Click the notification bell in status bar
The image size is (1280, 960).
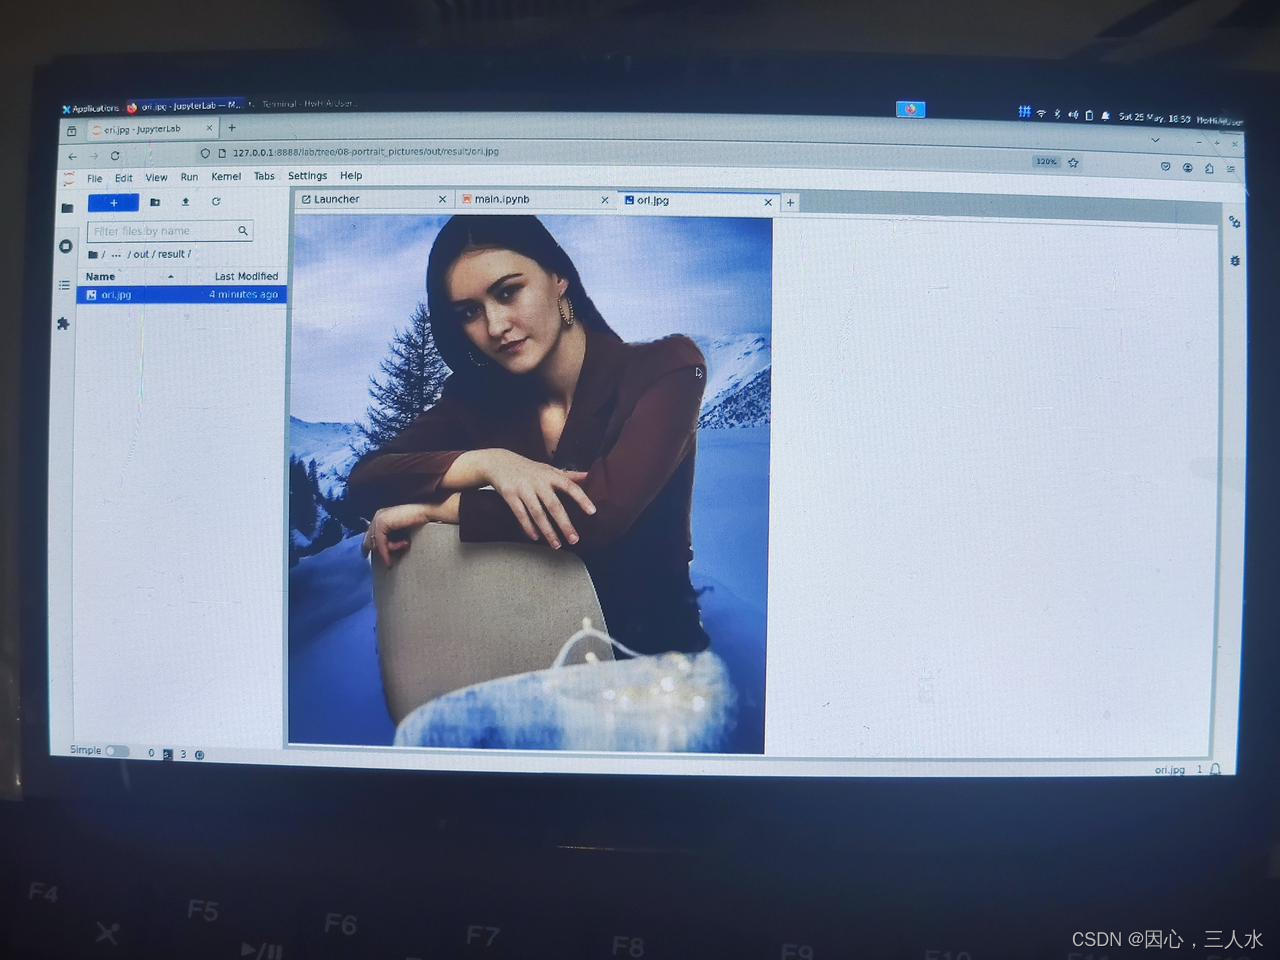click(1216, 769)
